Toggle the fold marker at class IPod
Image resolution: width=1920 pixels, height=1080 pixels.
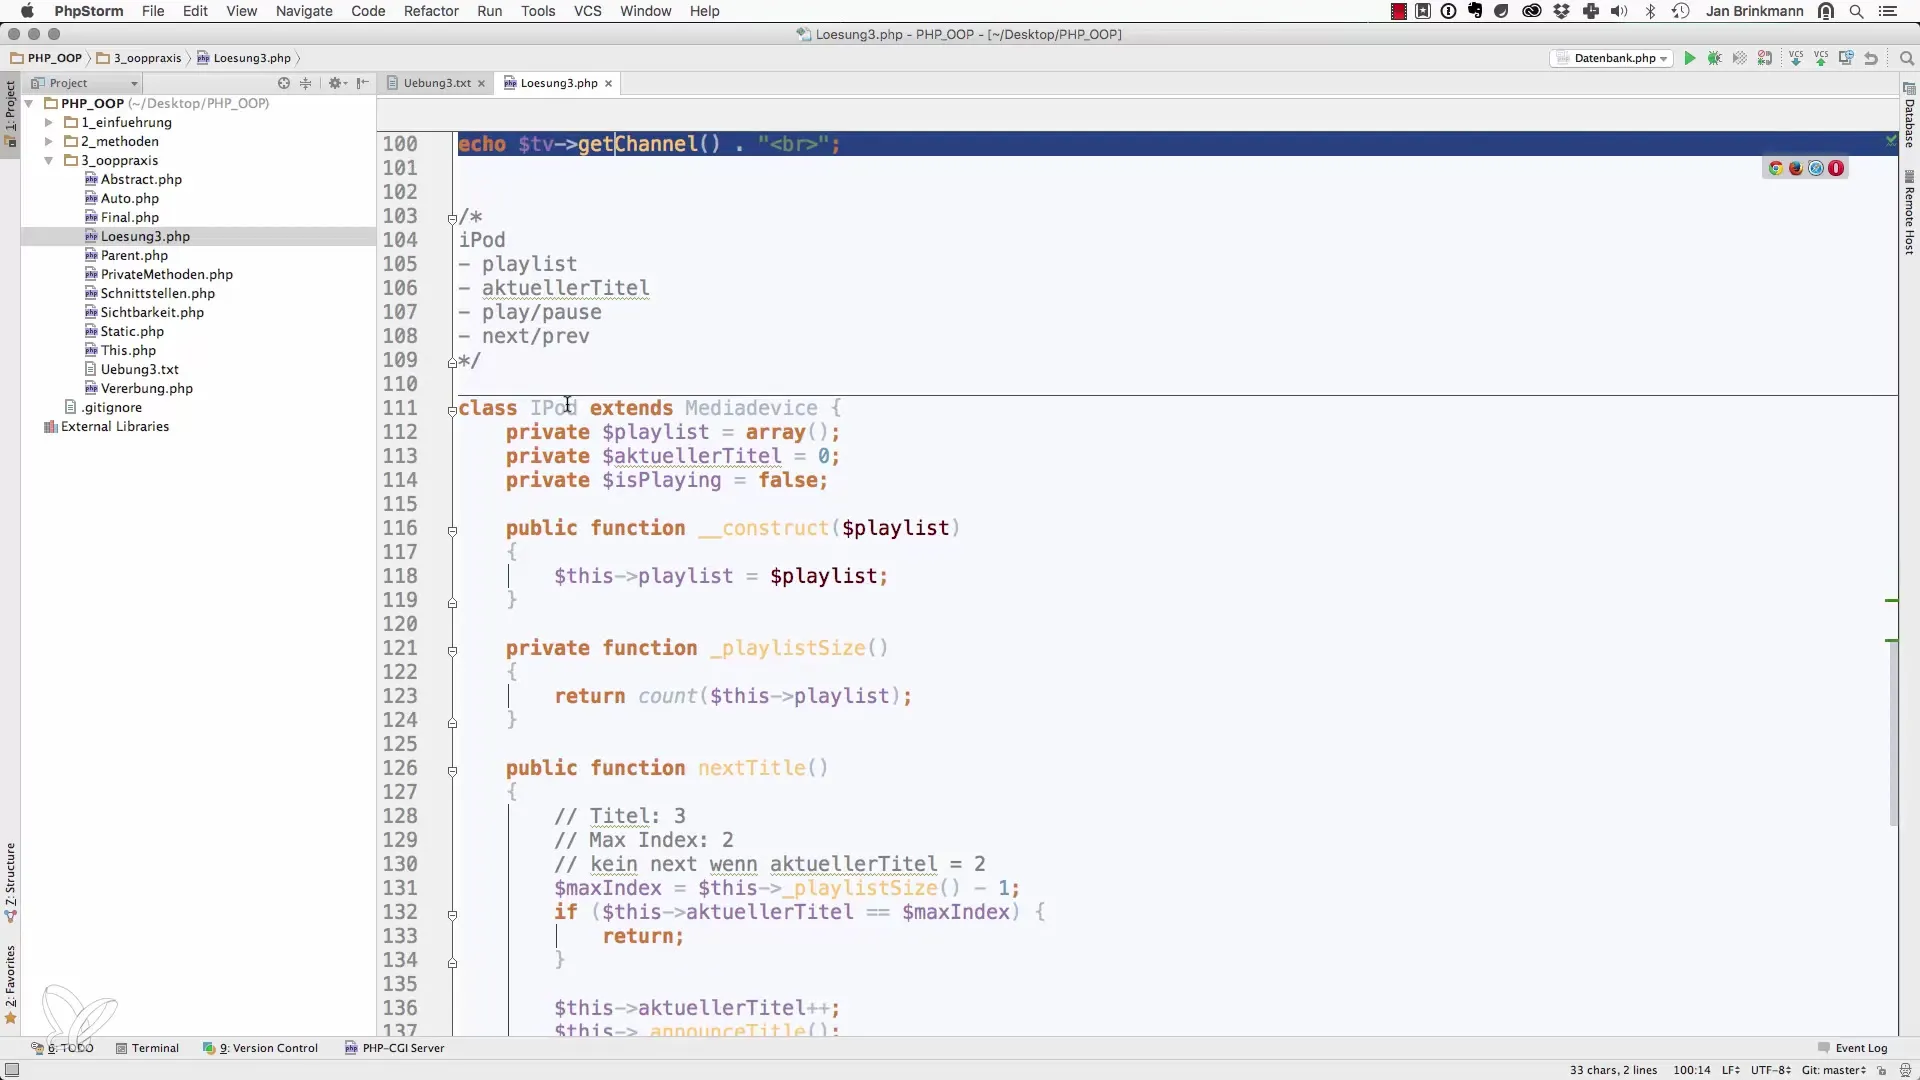pyautogui.click(x=452, y=409)
